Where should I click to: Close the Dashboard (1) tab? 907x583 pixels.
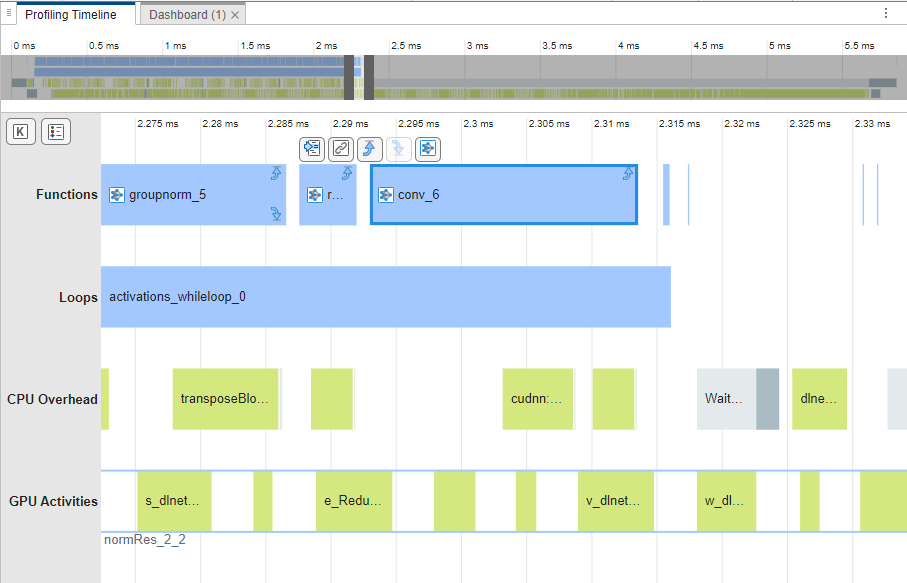[x=235, y=15]
